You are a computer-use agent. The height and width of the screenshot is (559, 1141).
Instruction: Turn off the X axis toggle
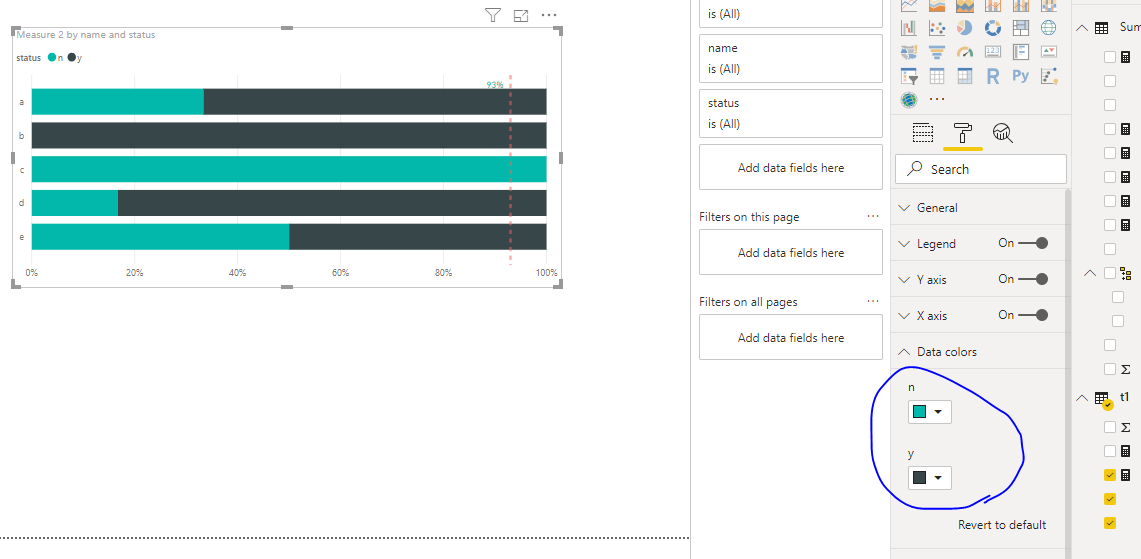[1033, 315]
